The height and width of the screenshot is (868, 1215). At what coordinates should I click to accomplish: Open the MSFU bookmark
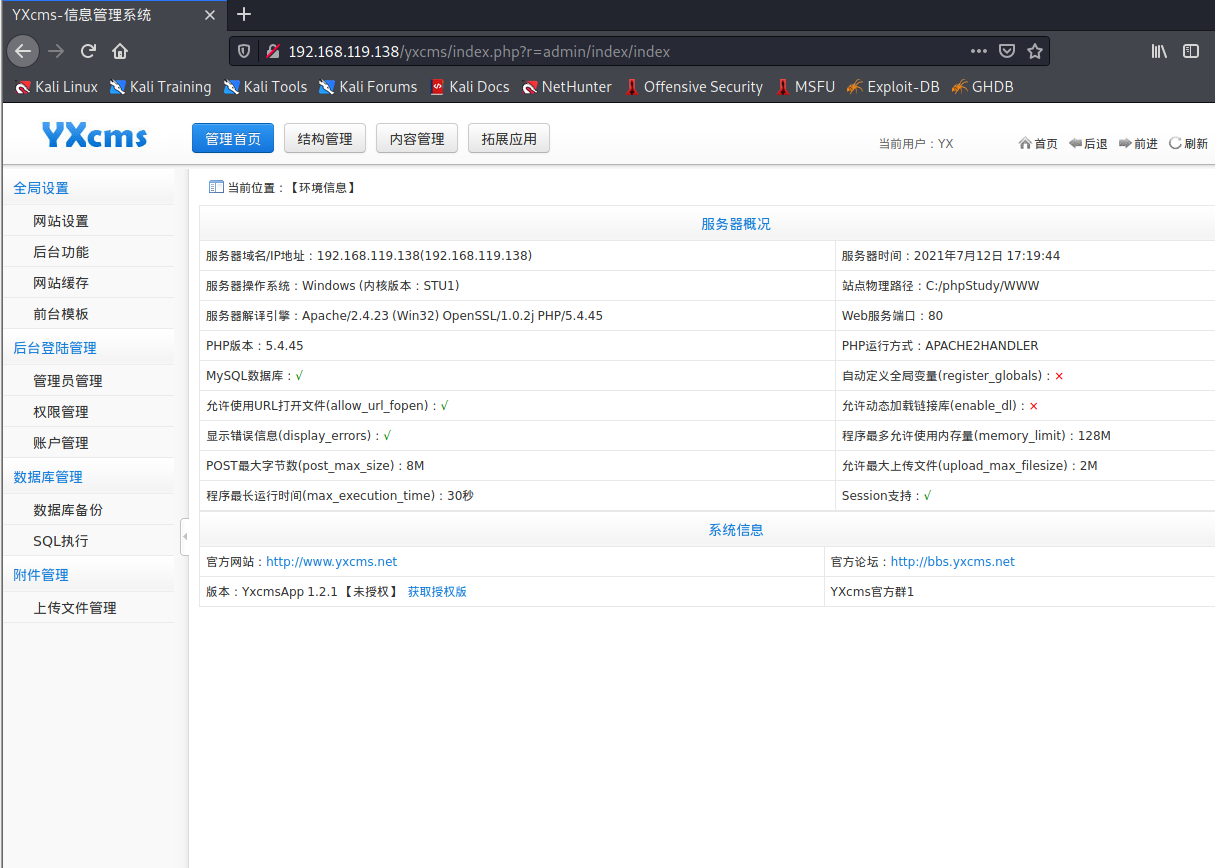[x=805, y=87]
